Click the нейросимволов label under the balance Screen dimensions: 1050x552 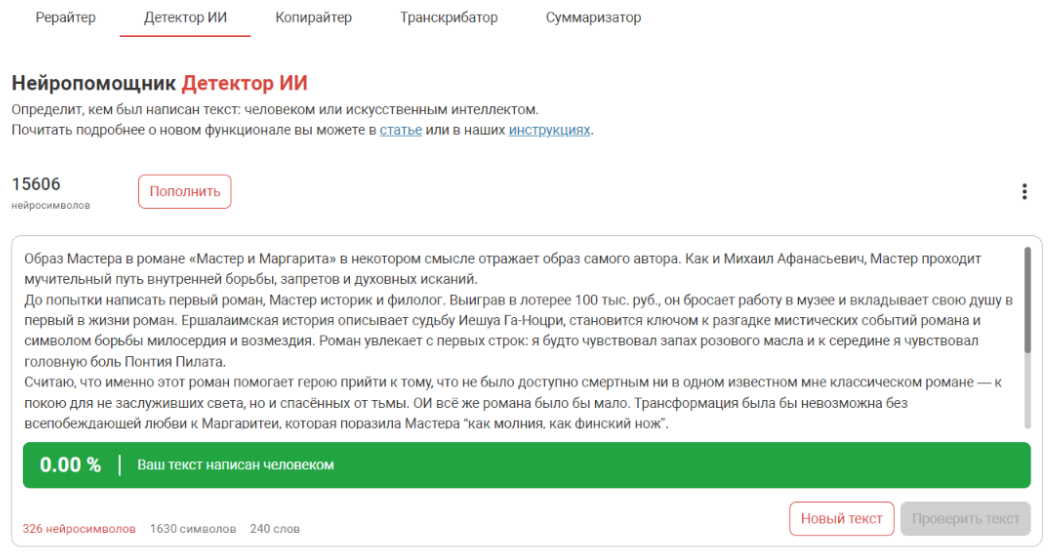click(x=51, y=206)
